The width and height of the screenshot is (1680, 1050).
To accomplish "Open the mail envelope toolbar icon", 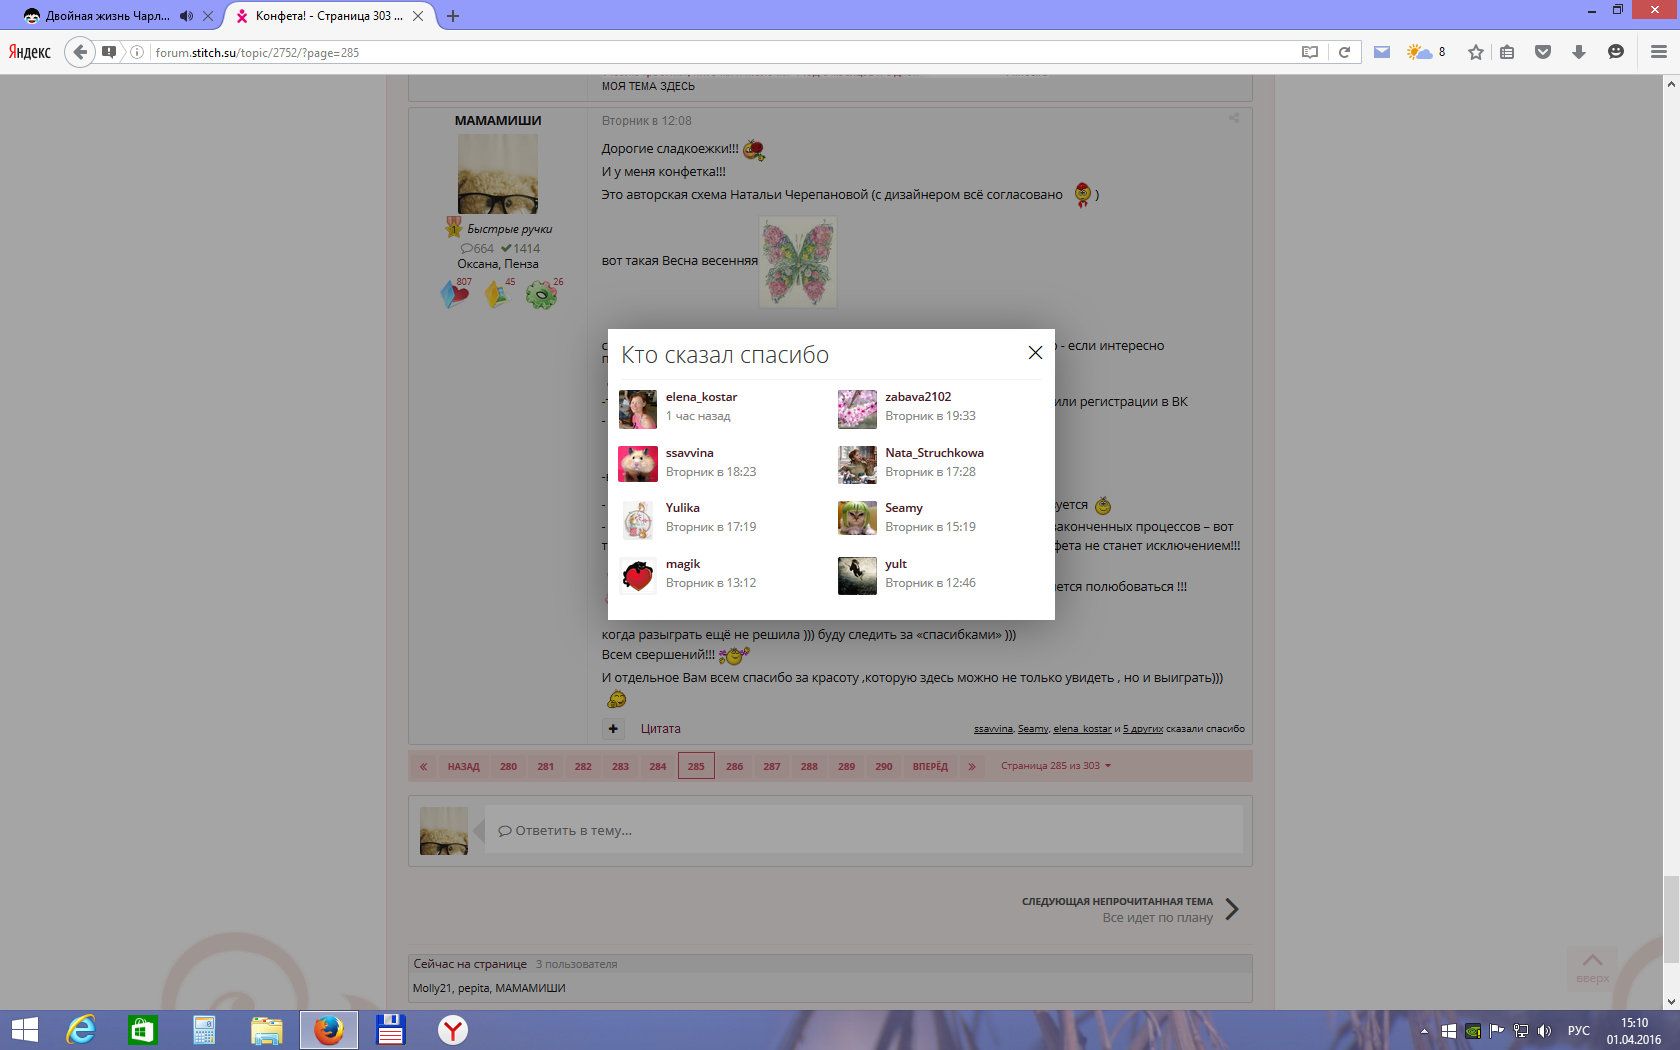I will pos(1381,52).
